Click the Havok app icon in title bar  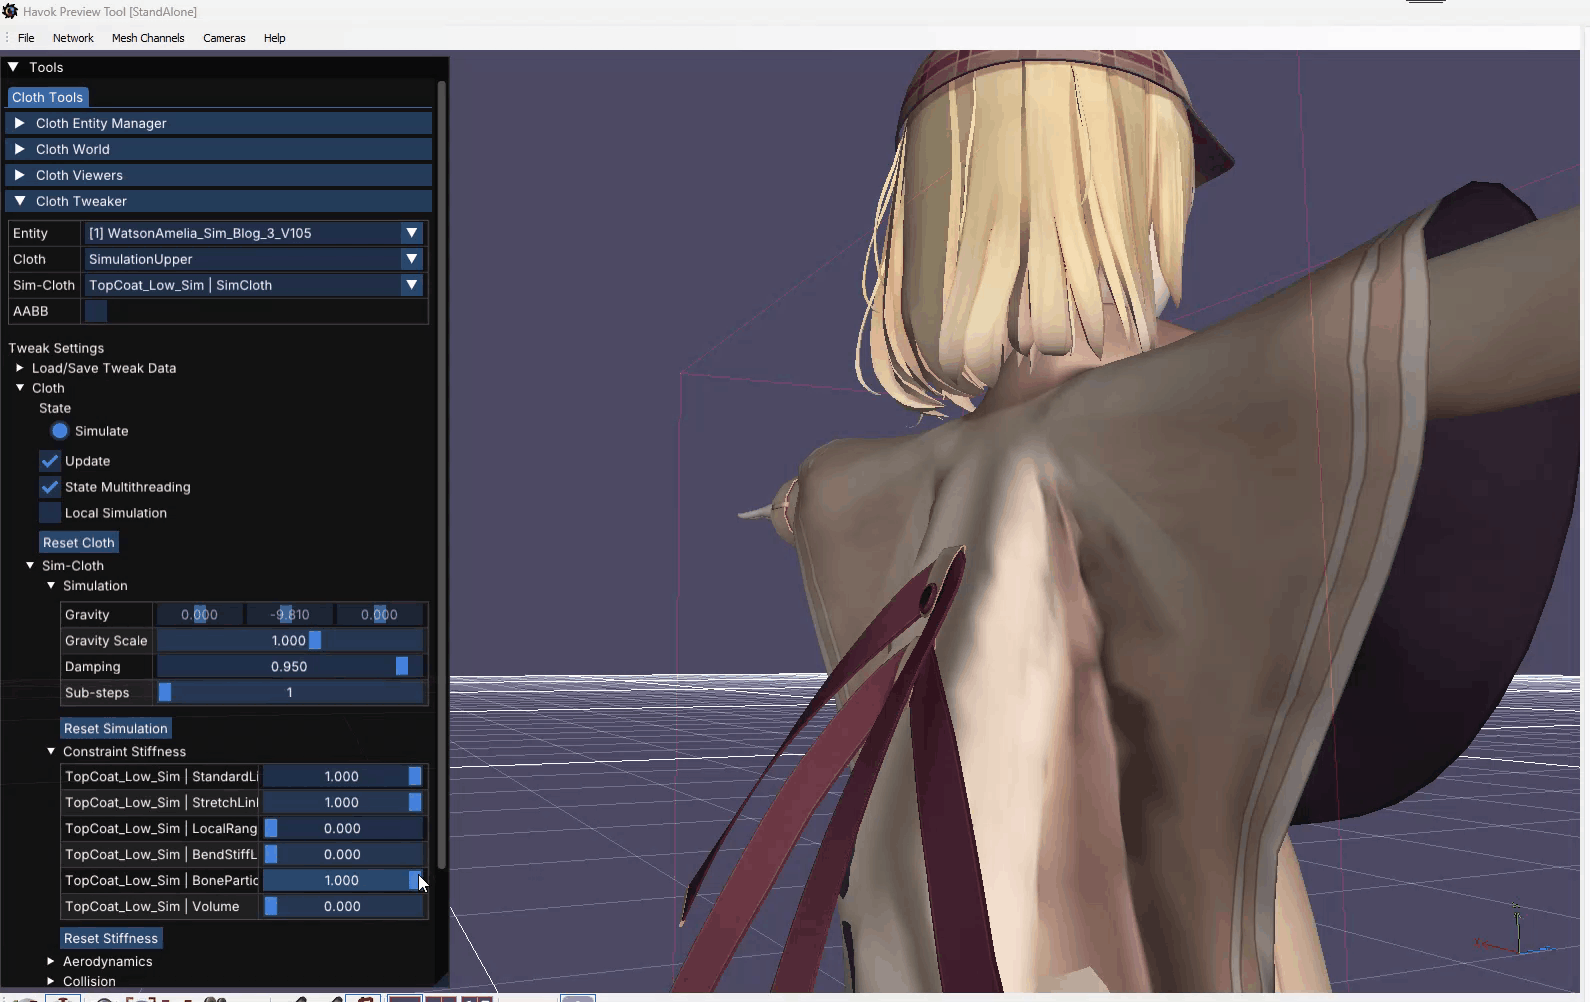[10, 11]
